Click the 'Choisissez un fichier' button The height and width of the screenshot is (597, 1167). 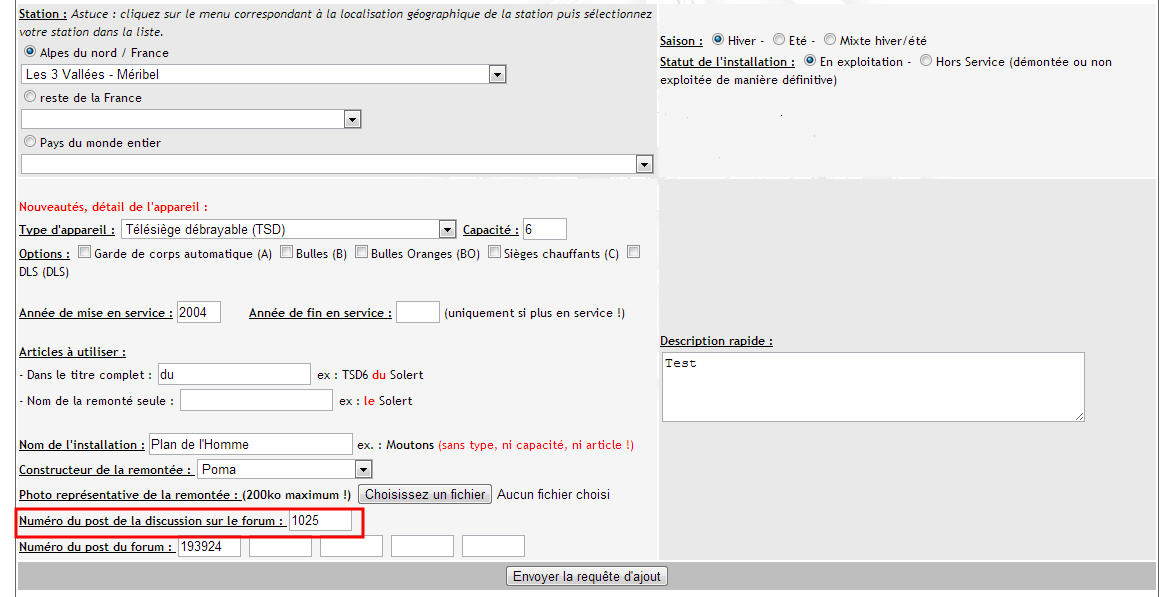[425, 494]
